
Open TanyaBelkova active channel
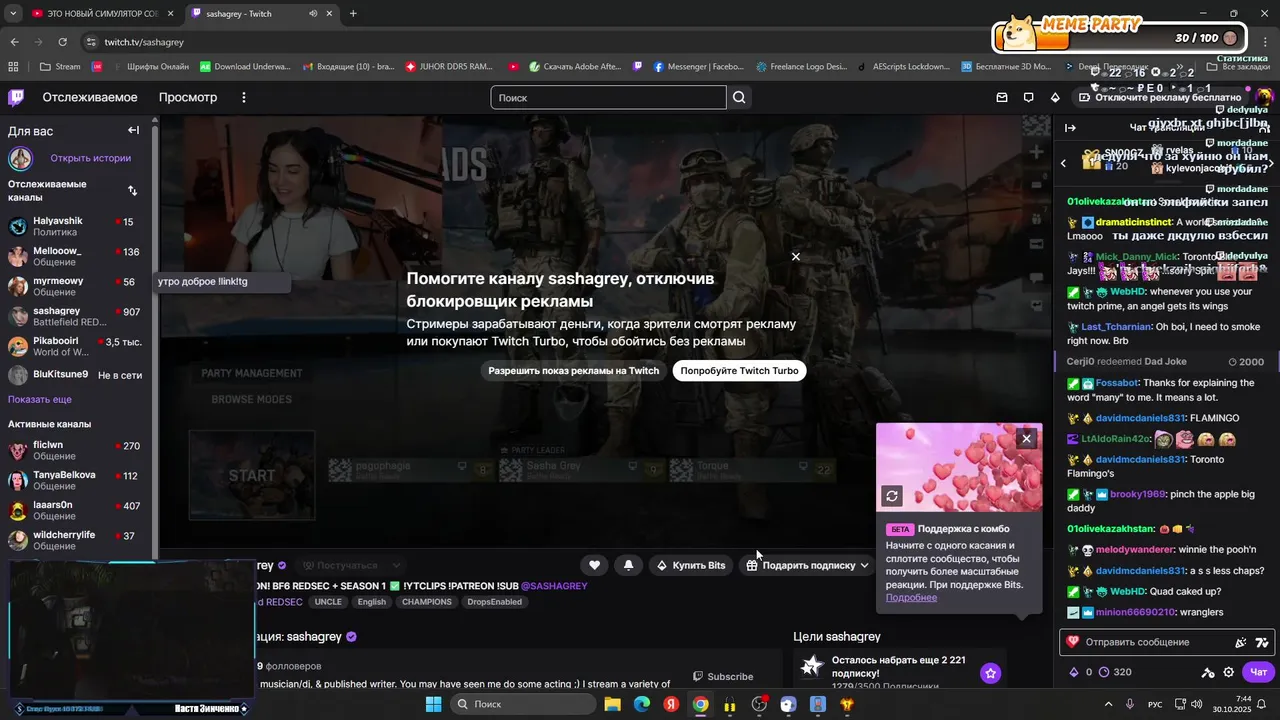coord(76,481)
